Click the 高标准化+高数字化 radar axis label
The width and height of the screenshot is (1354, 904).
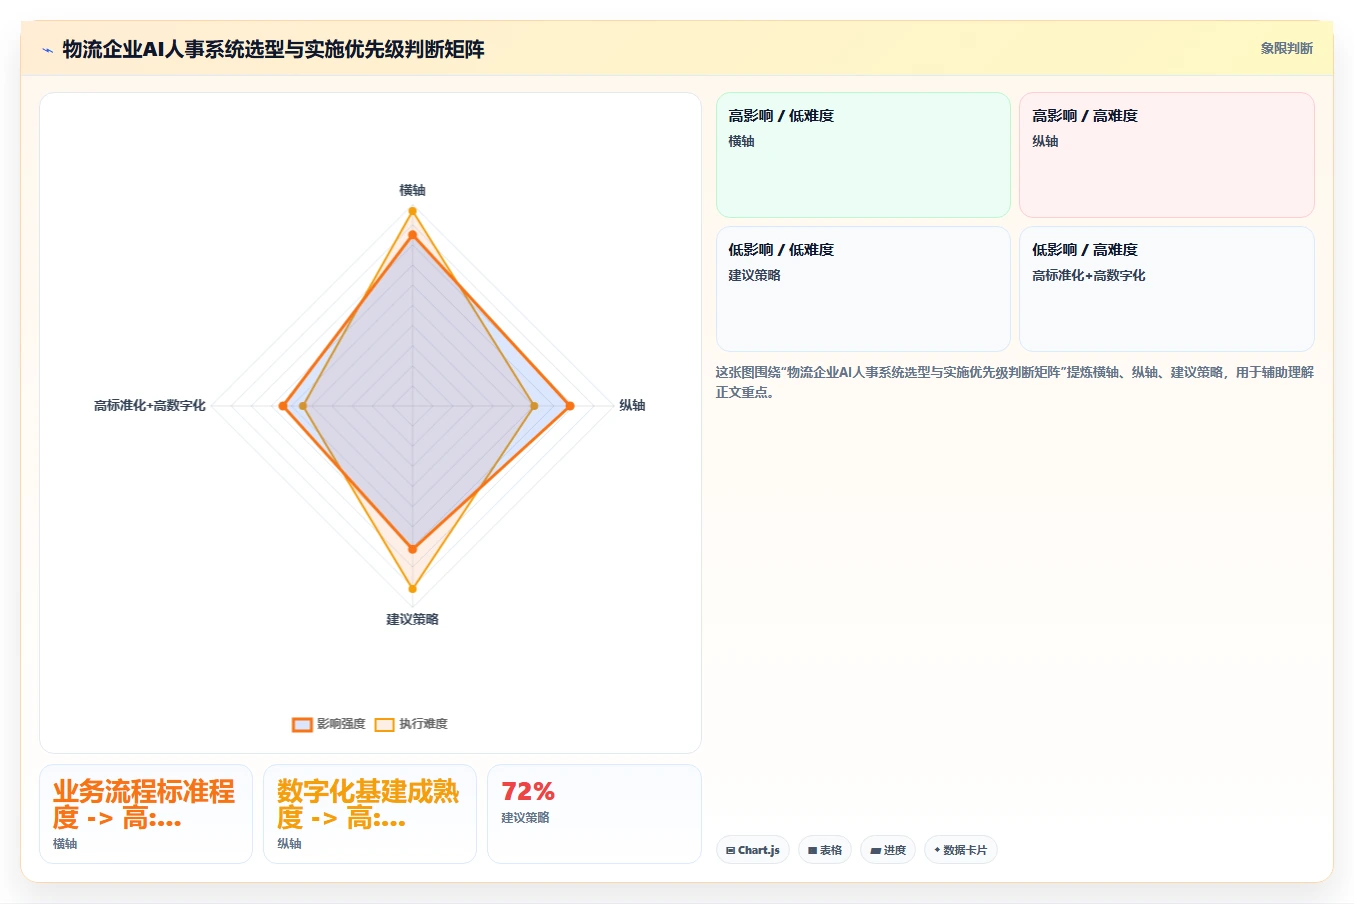click(150, 405)
